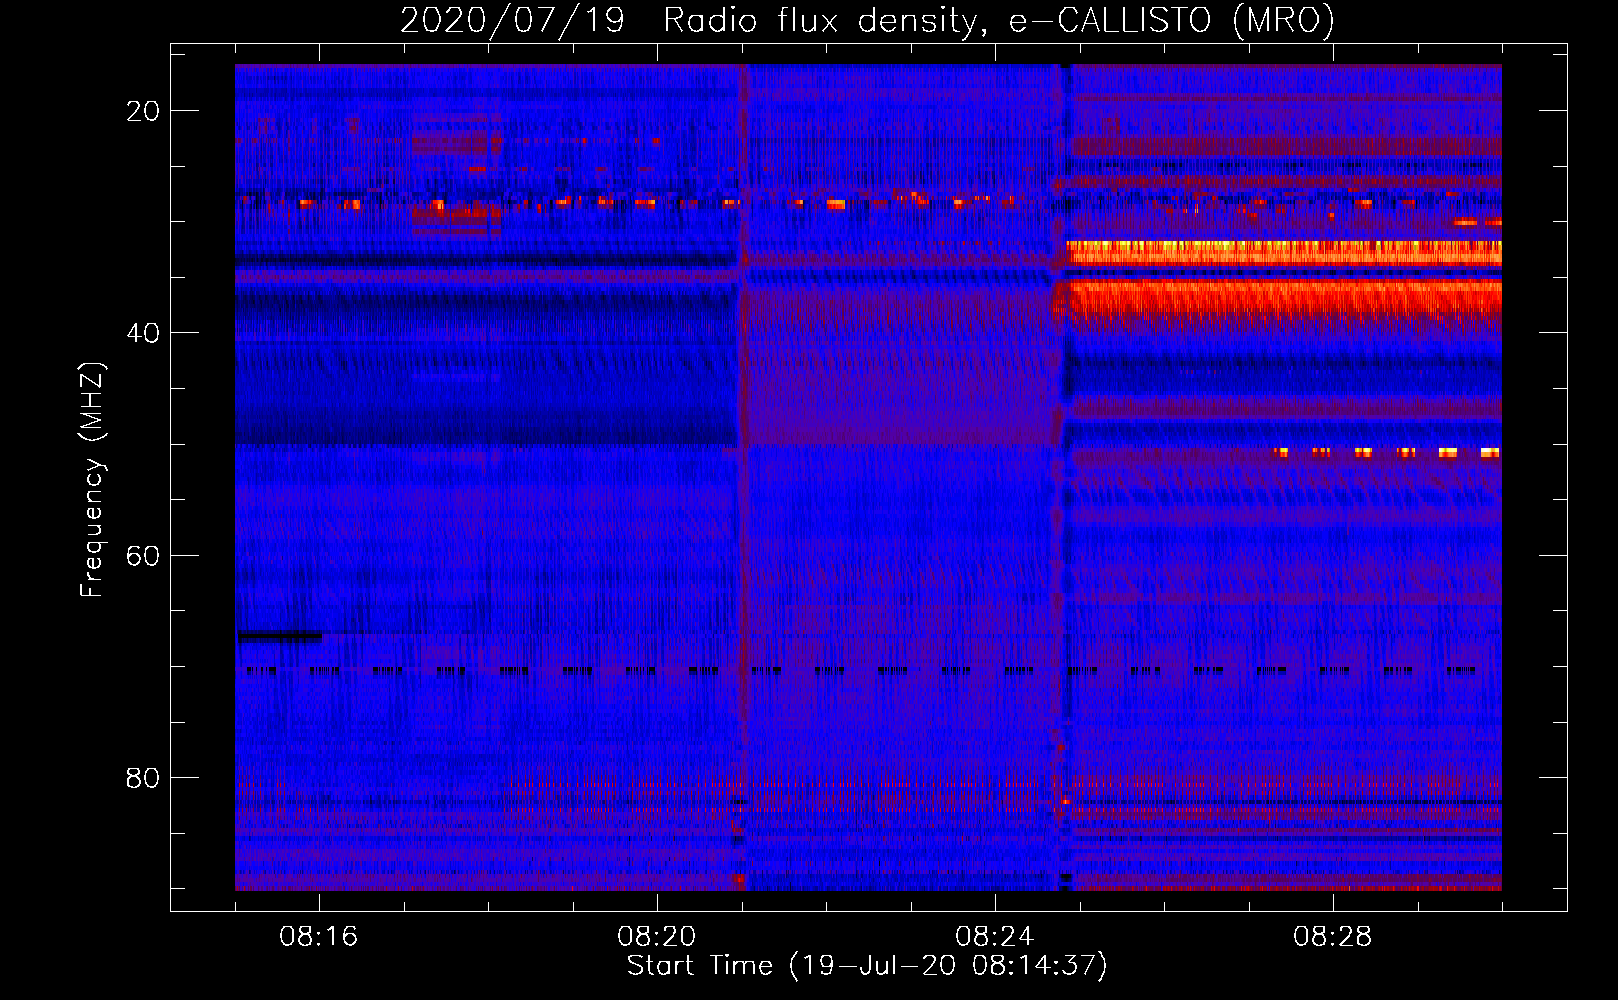
Task: Click the 08:16 time tick label
Action: (319, 937)
